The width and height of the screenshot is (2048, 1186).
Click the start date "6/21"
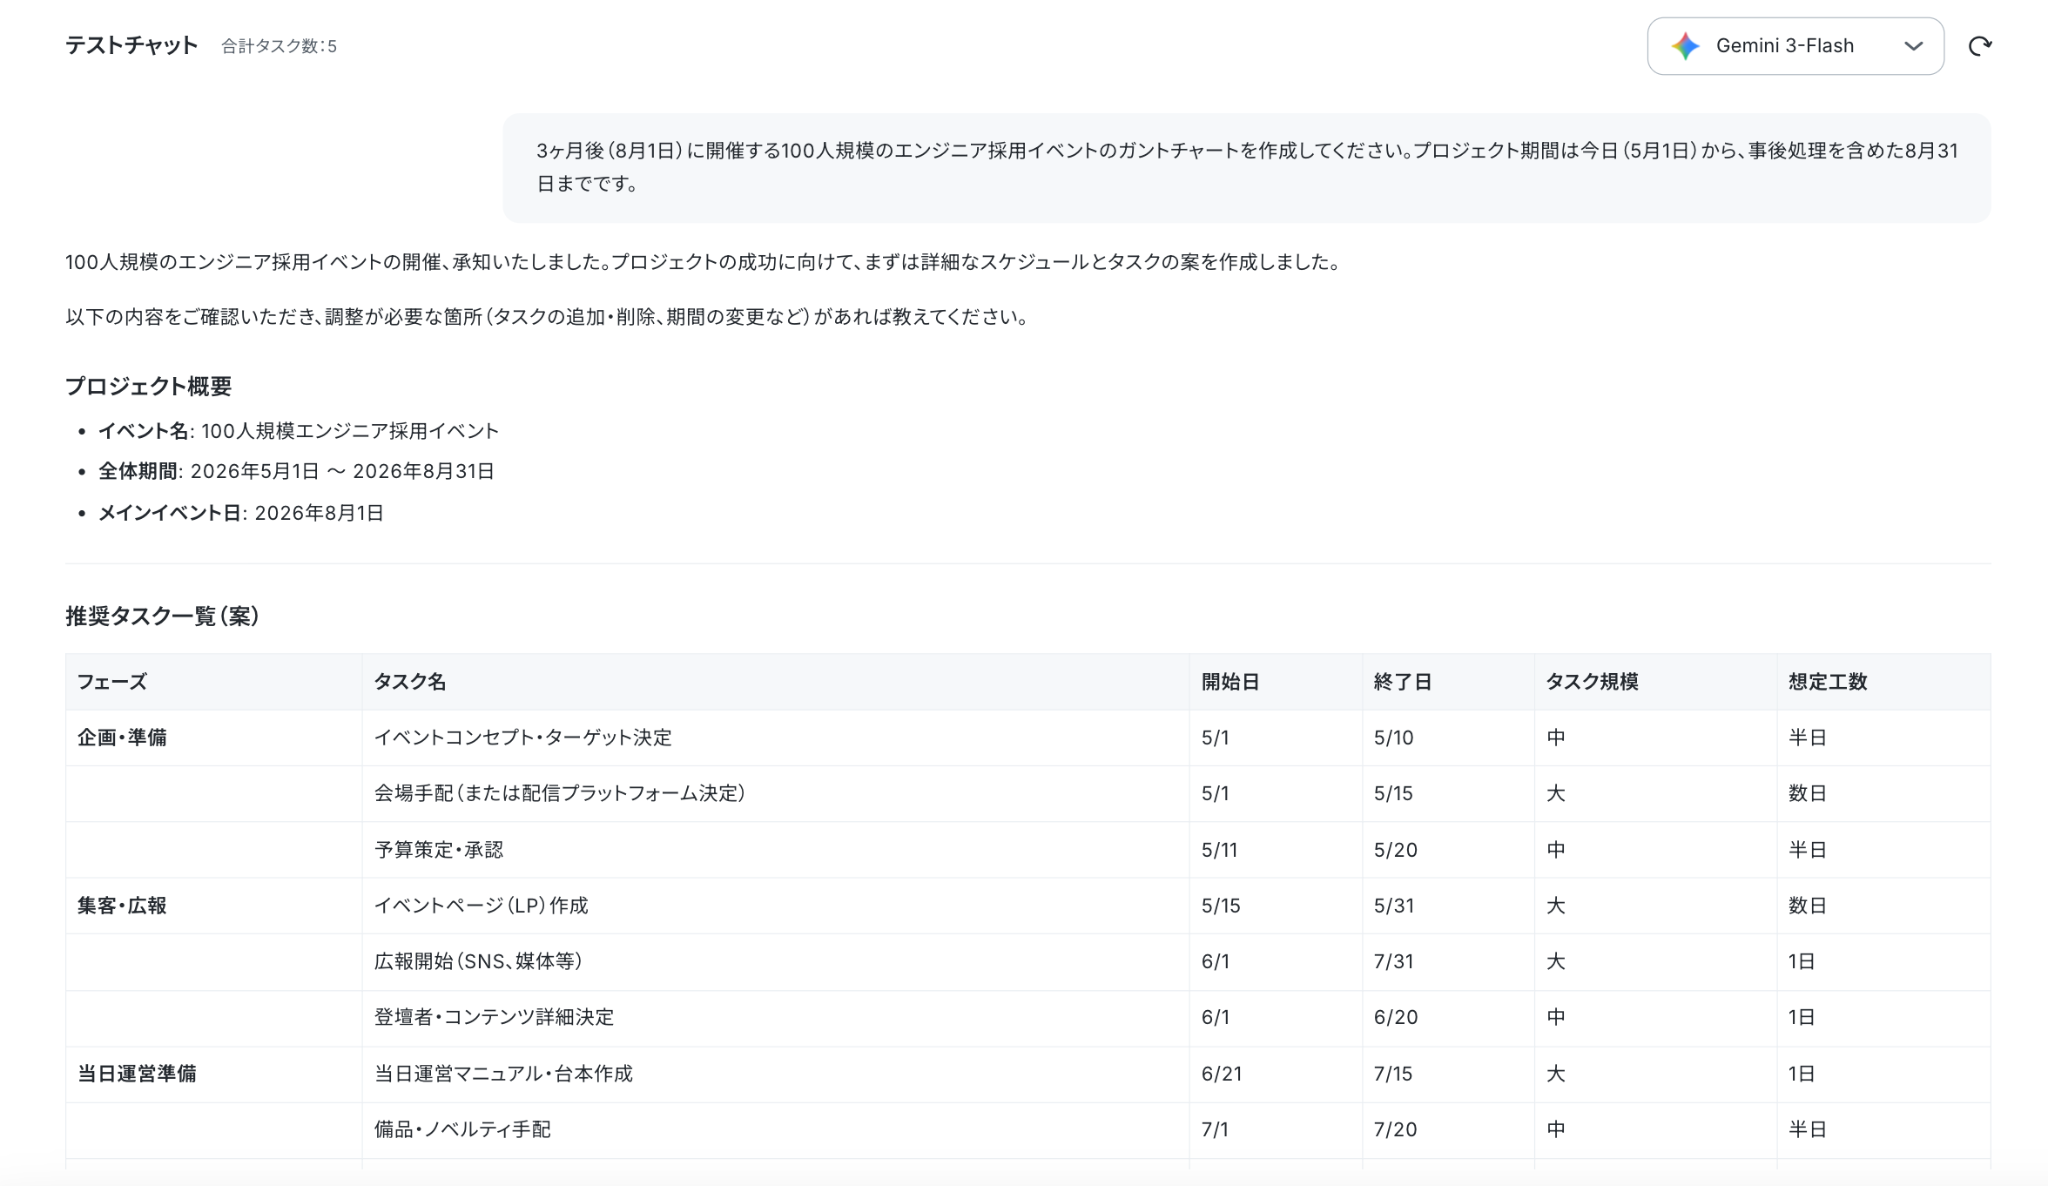point(1222,1074)
